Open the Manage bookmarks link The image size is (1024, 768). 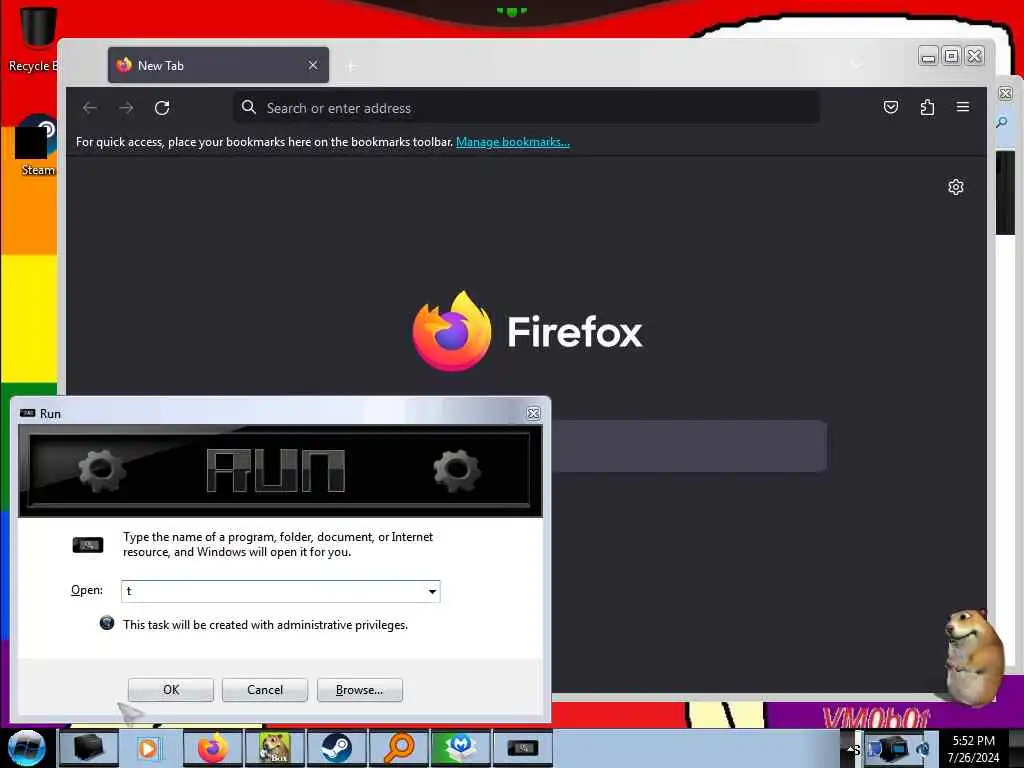point(513,142)
